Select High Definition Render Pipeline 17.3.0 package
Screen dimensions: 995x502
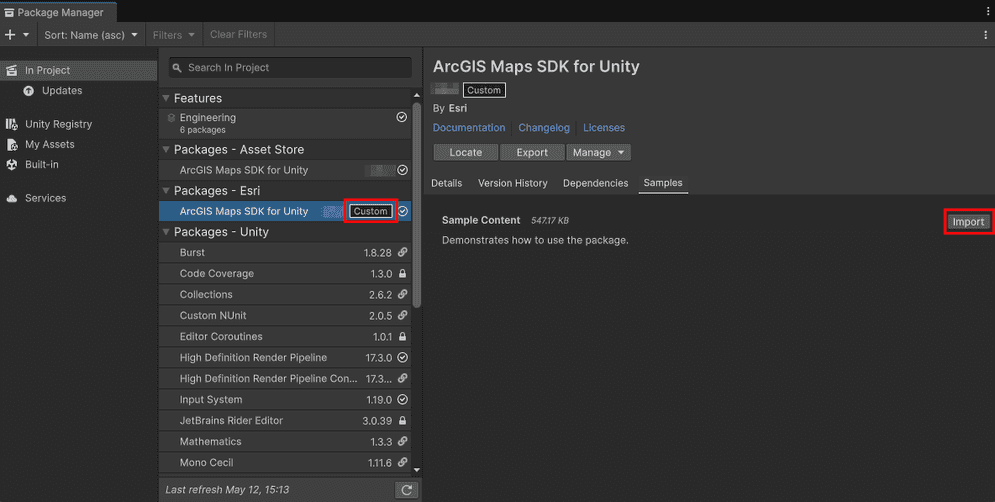285,358
